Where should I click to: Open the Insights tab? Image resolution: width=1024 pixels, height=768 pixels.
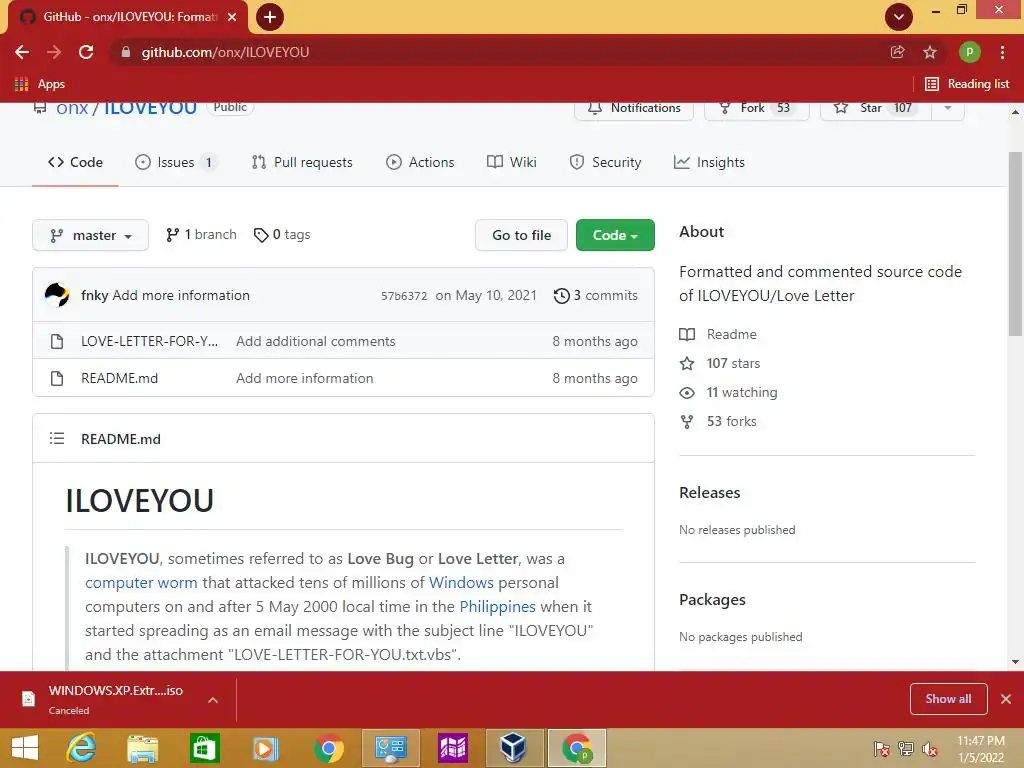click(x=709, y=162)
